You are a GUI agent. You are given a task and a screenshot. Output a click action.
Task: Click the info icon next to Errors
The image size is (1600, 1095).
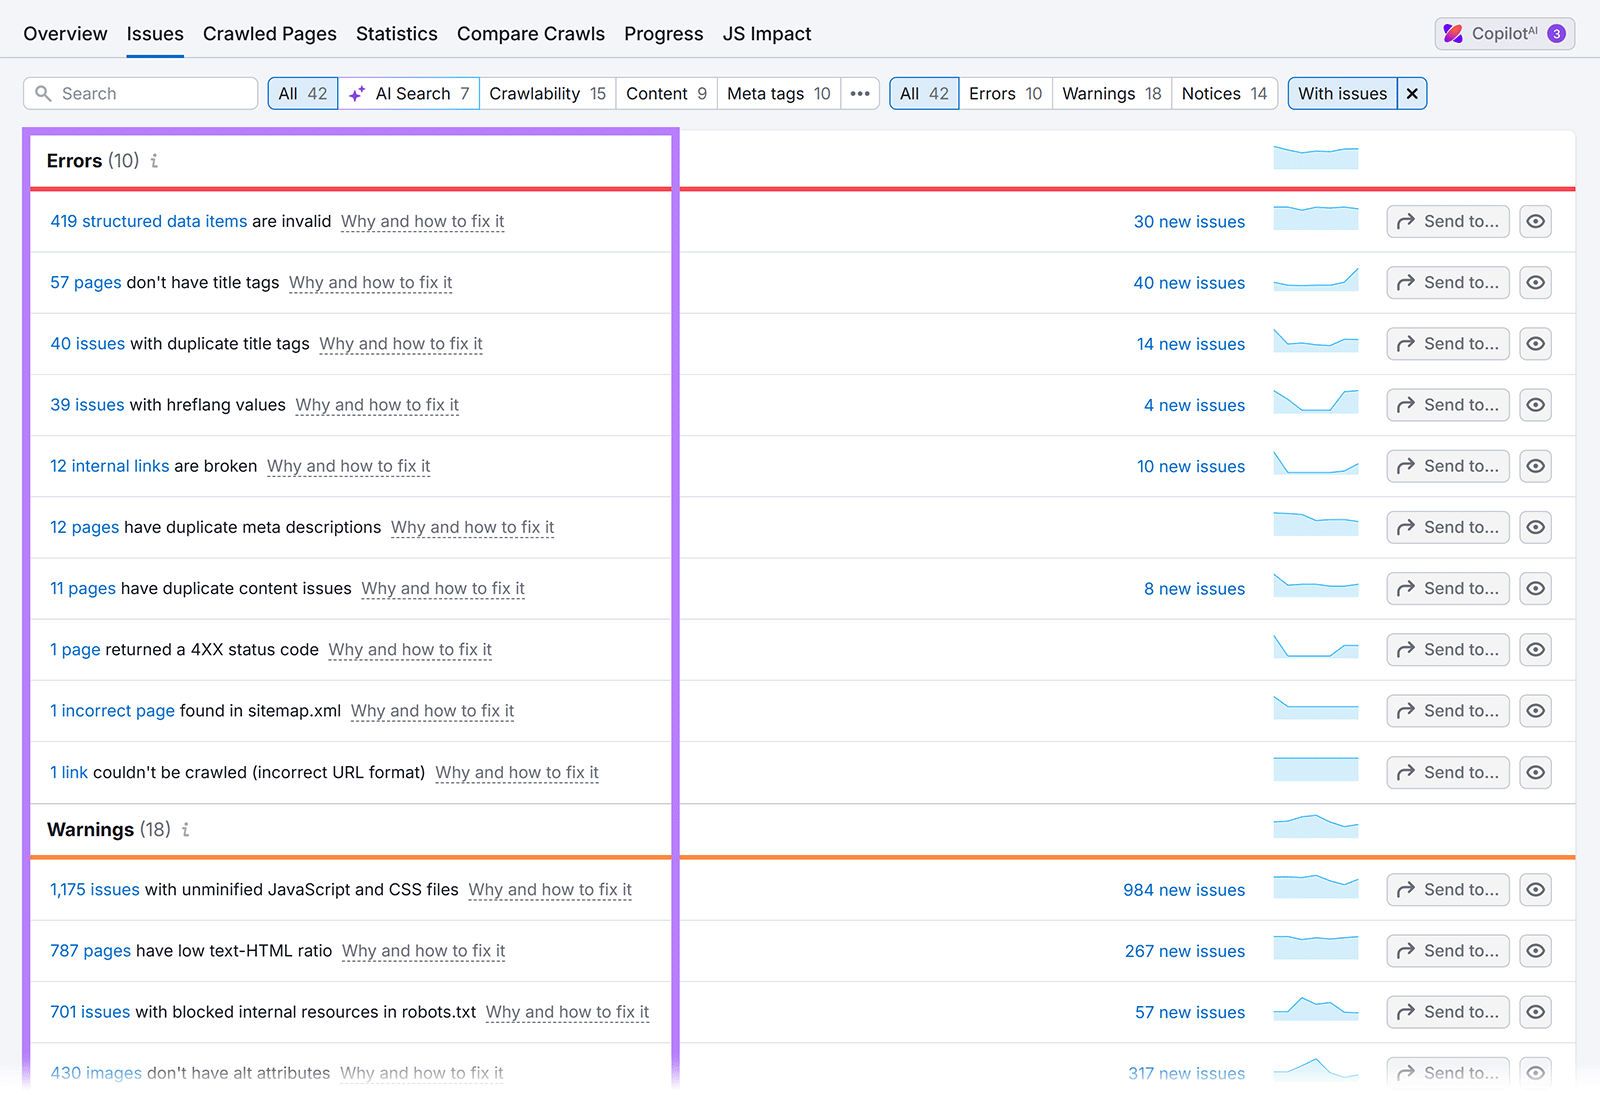[153, 160]
